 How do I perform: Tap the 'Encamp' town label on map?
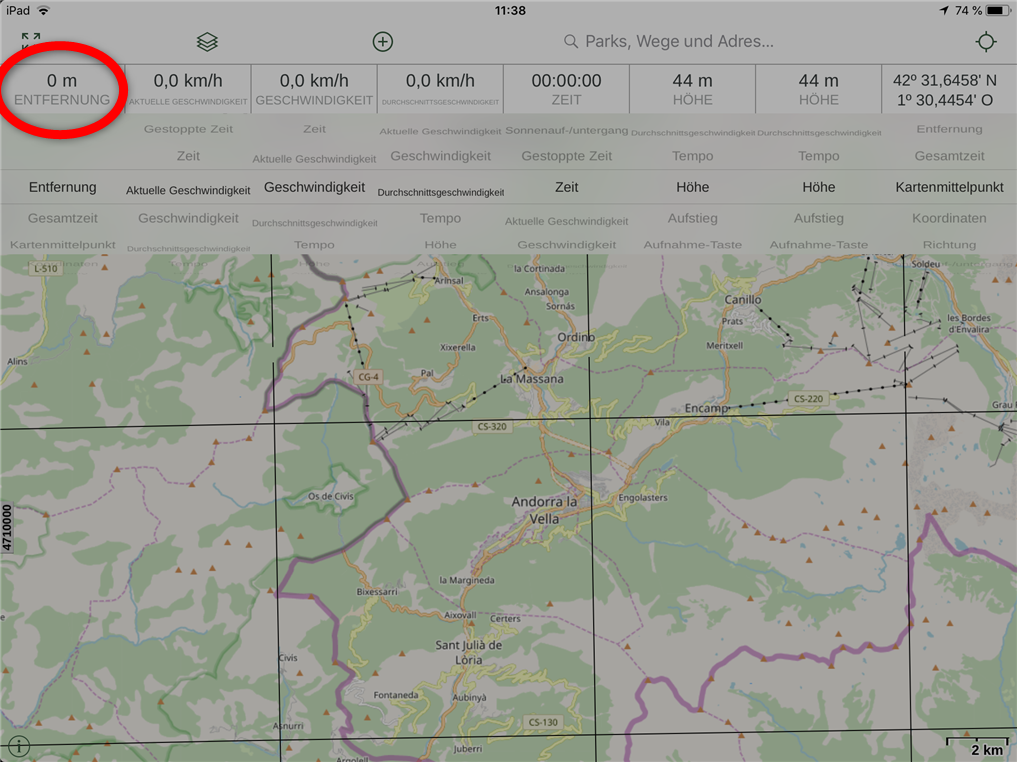click(706, 408)
